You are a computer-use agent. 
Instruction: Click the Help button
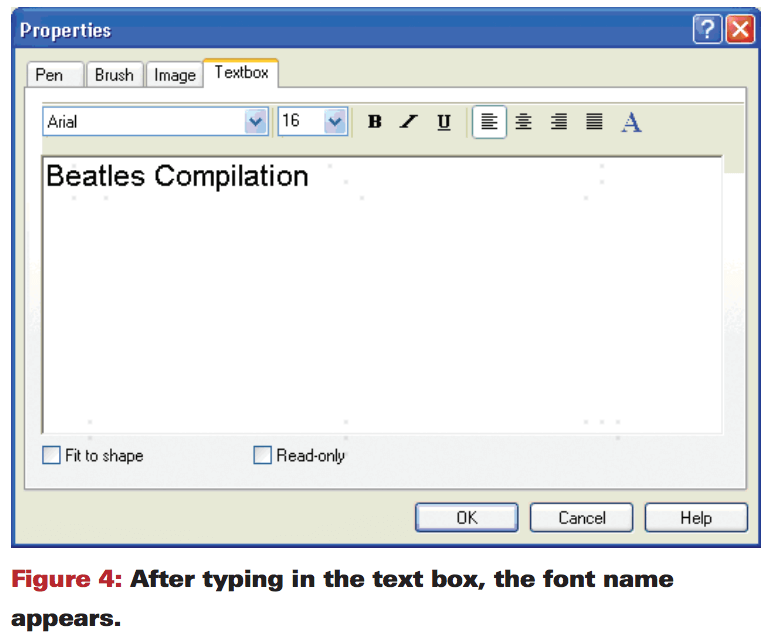click(x=696, y=517)
